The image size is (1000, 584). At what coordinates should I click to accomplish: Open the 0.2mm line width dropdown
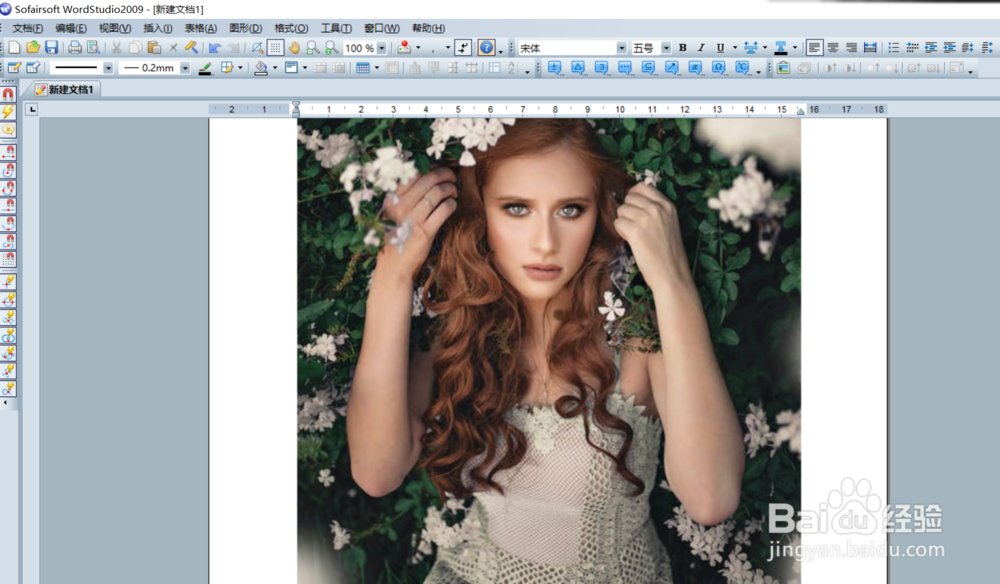(185, 68)
